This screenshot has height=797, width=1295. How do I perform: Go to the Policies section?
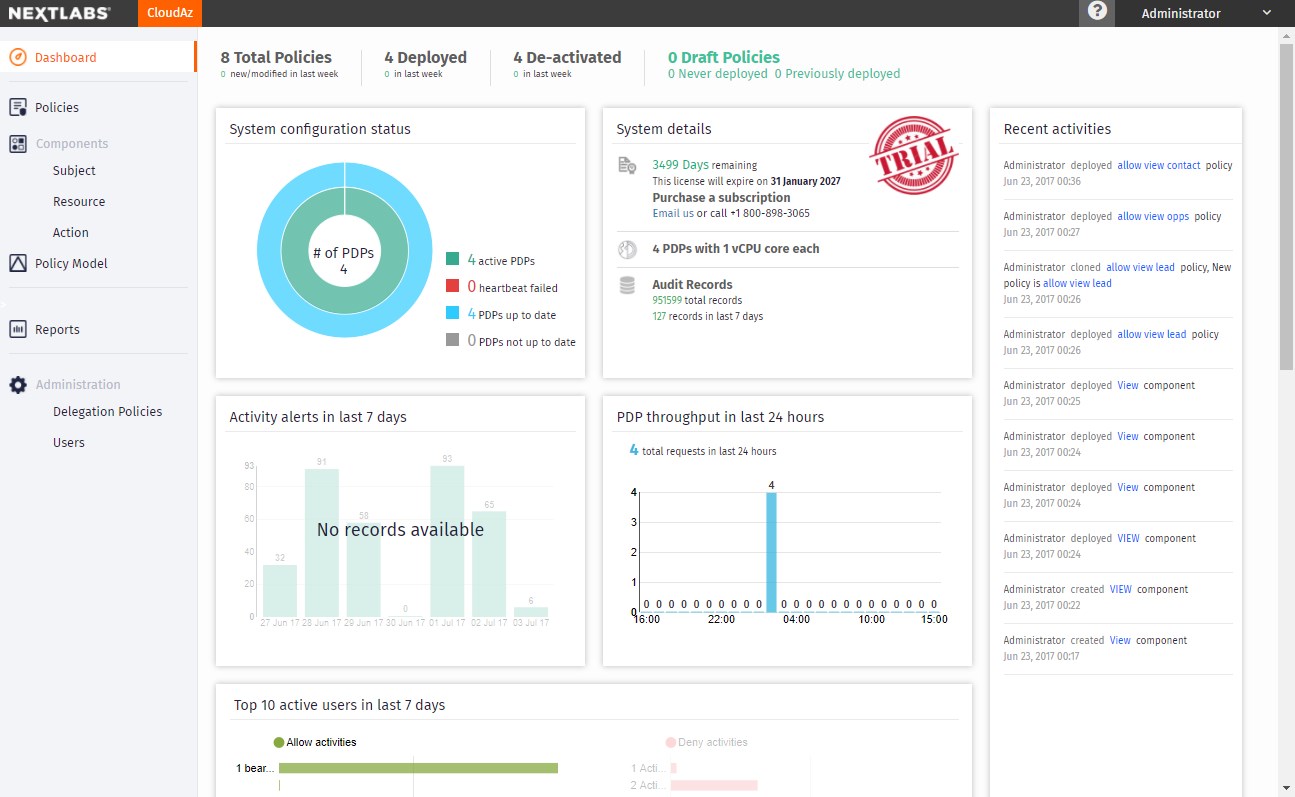click(x=57, y=107)
